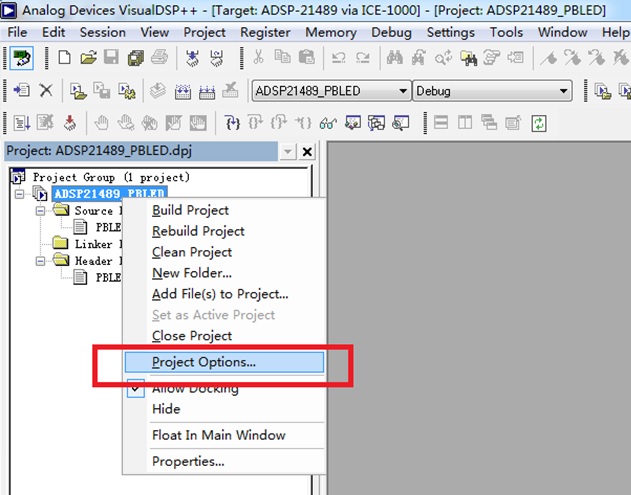Collapse the ADSP21489_PBLED project node

click(19, 194)
